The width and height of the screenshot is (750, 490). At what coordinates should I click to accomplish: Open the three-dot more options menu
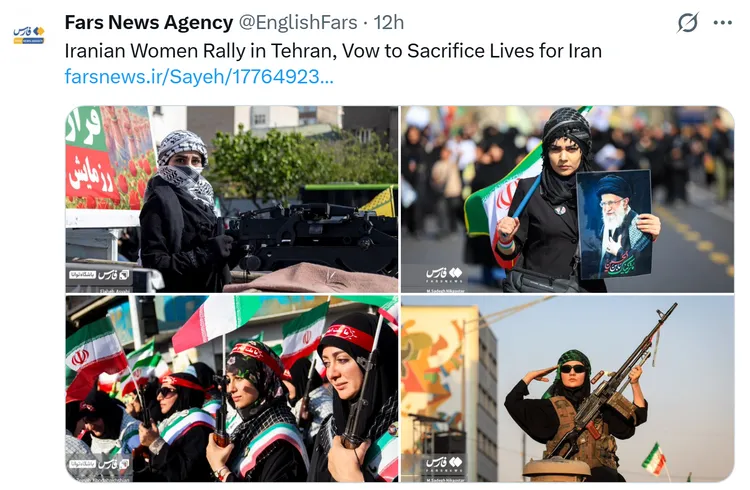click(x=722, y=22)
